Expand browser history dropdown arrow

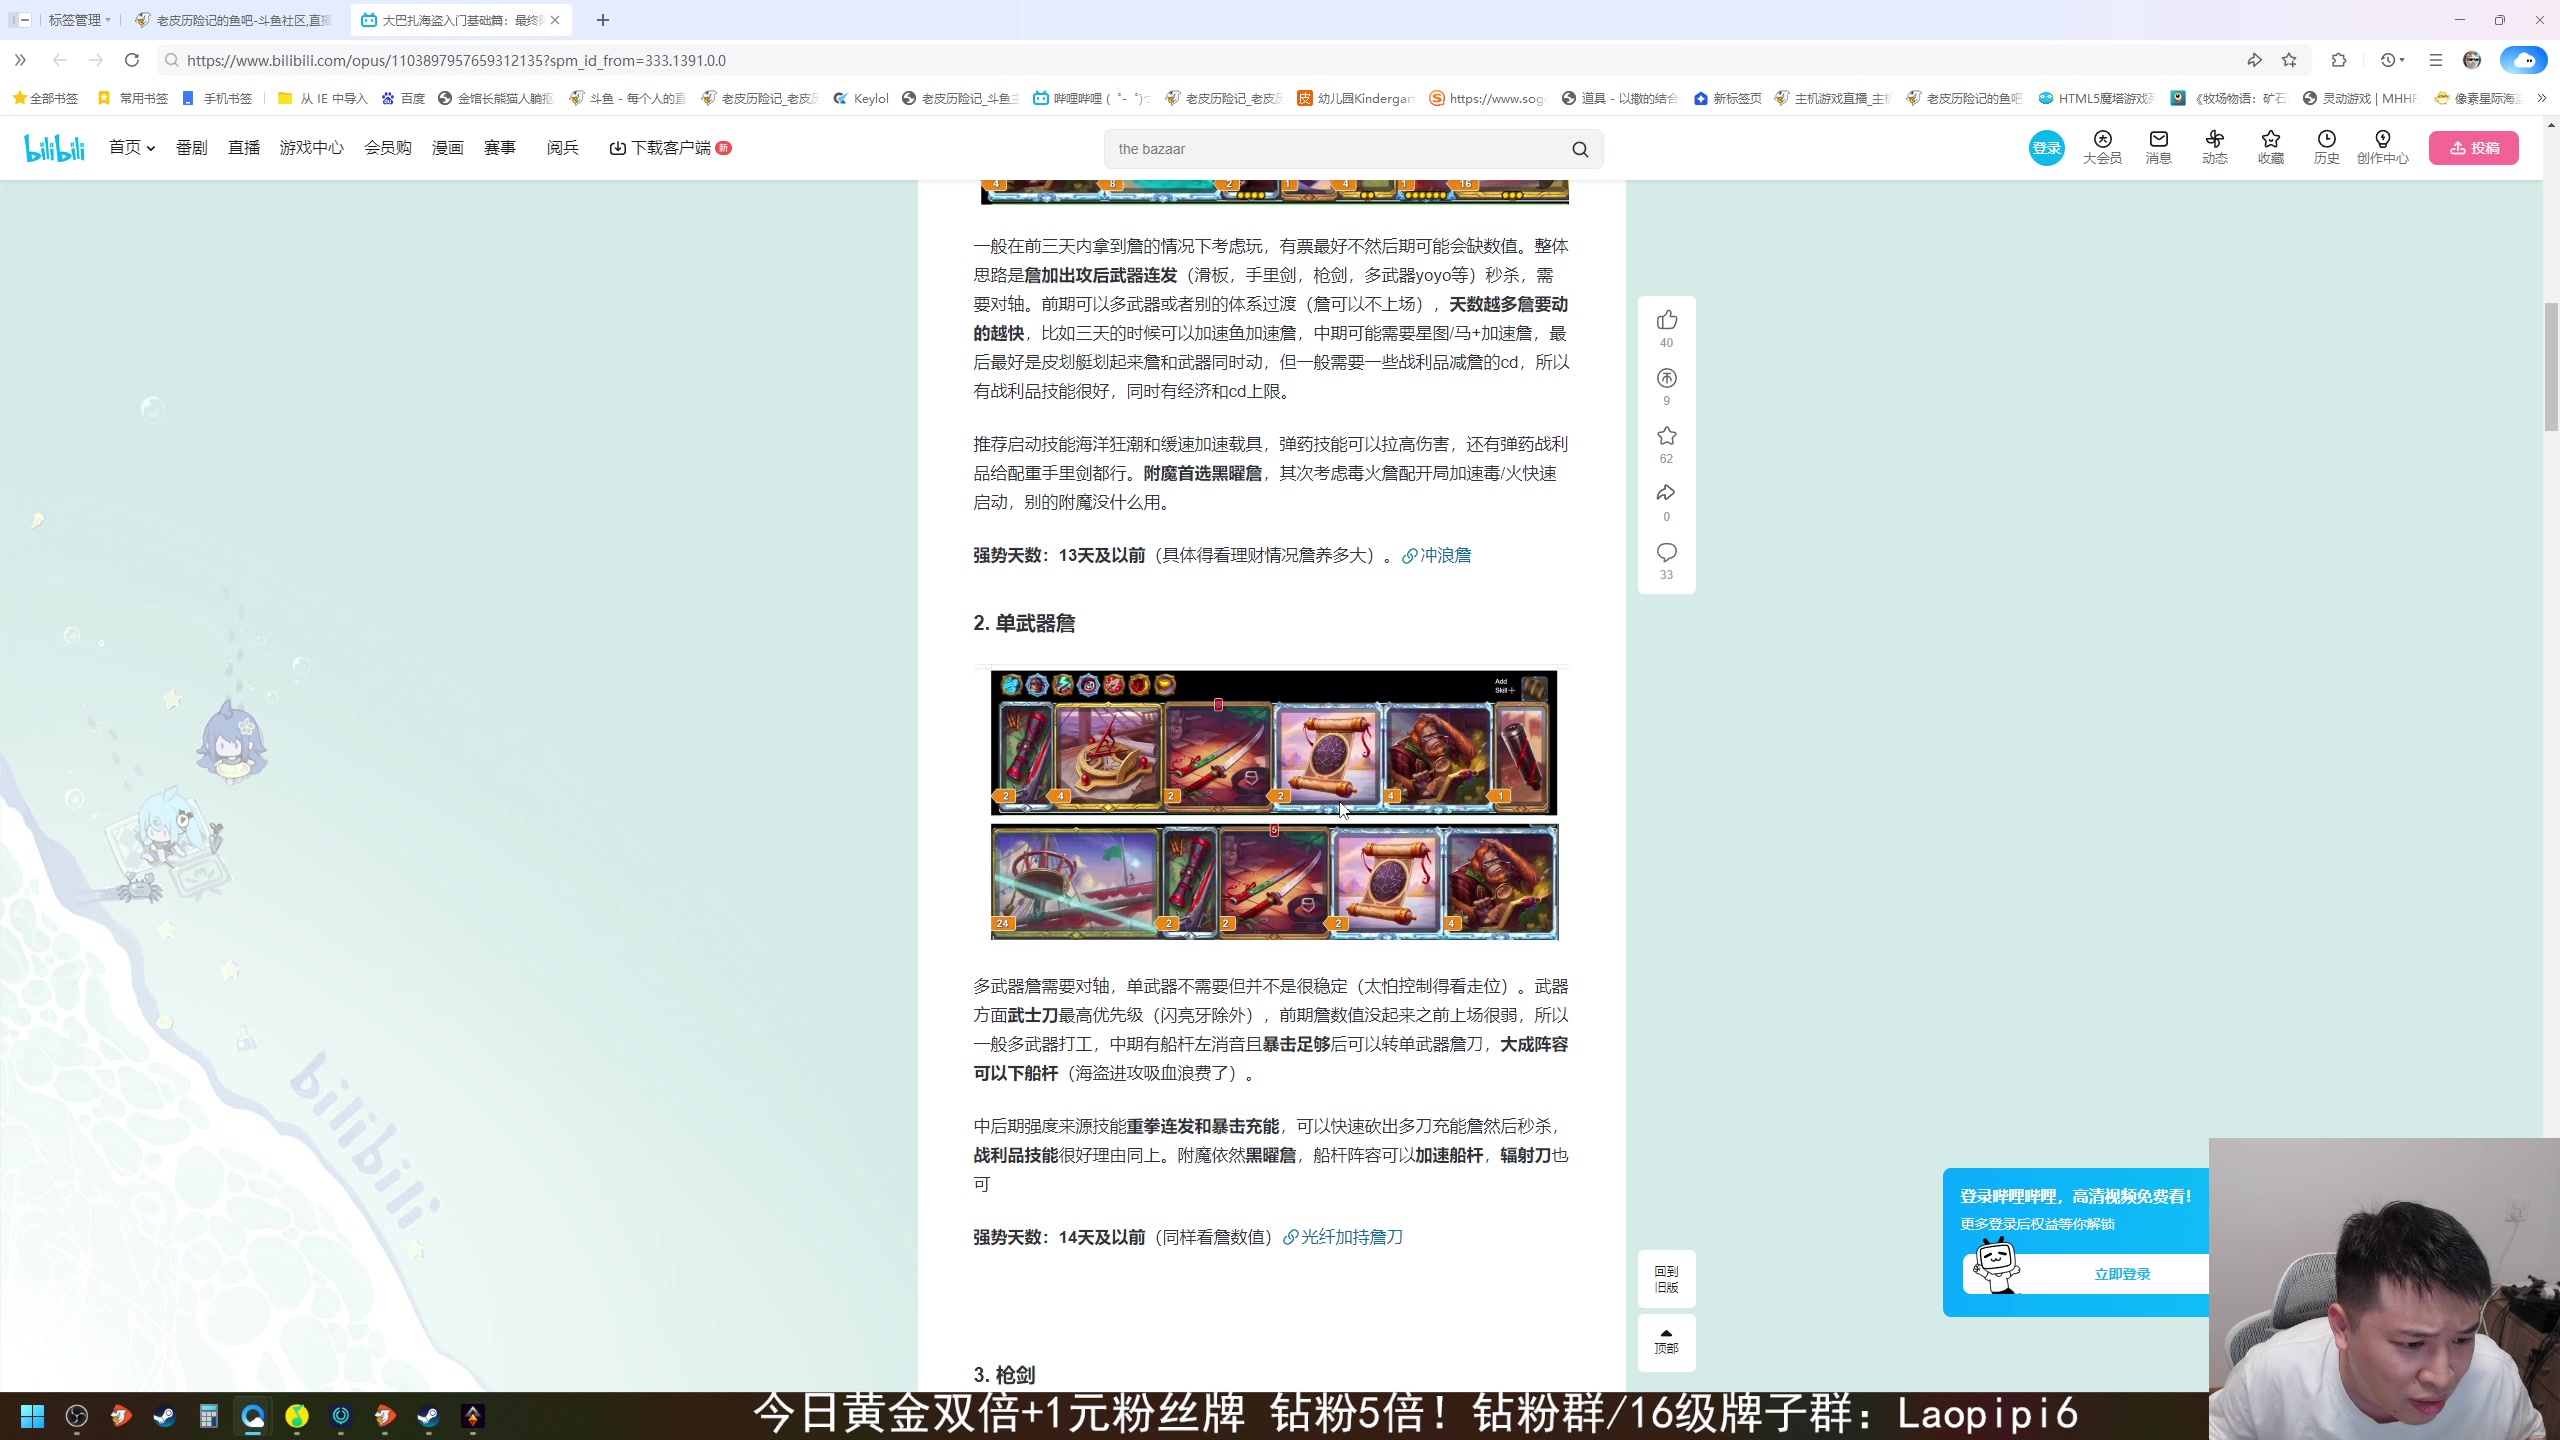coord(2402,60)
